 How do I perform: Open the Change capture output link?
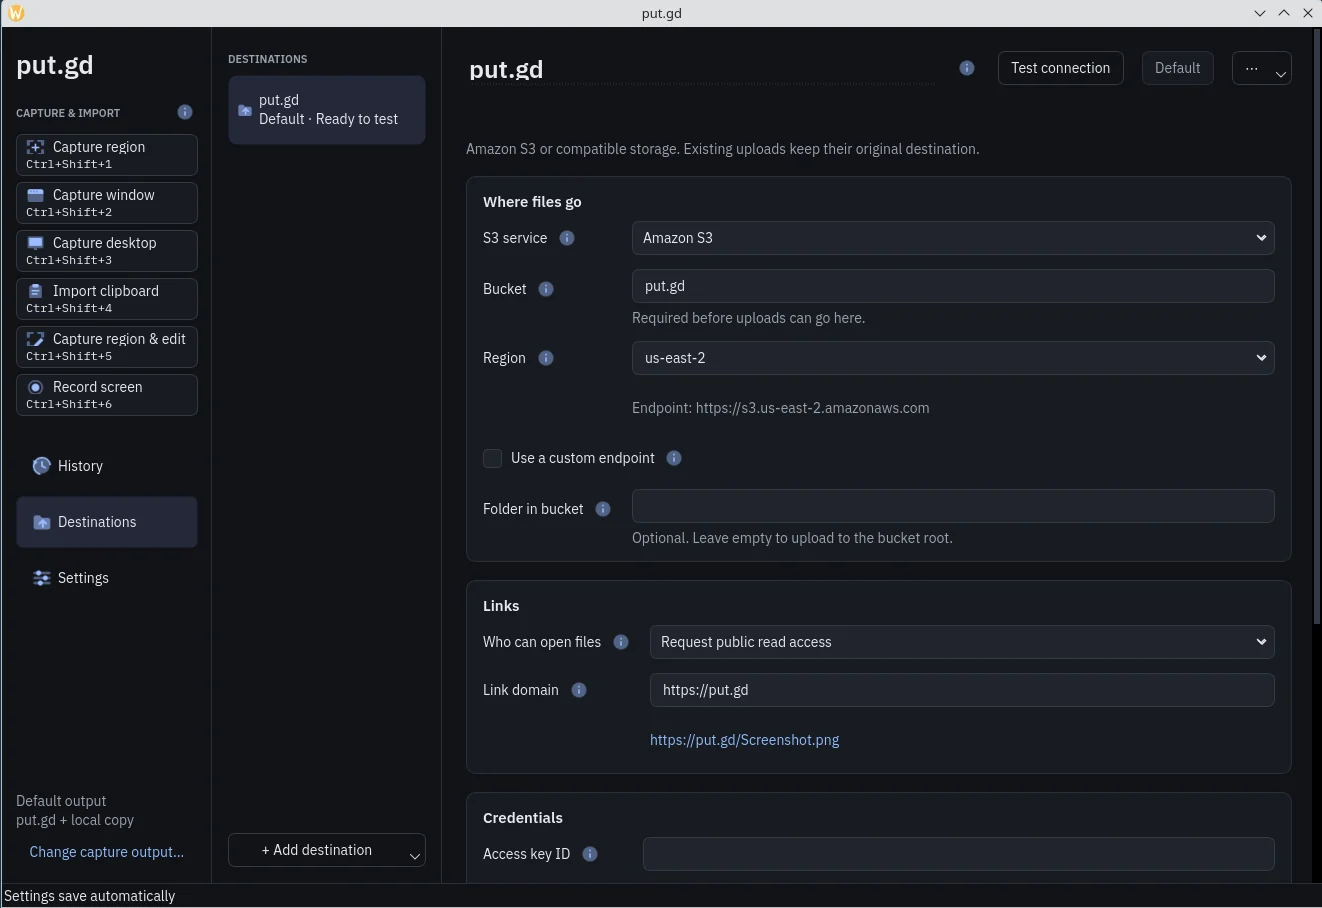click(x=107, y=852)
